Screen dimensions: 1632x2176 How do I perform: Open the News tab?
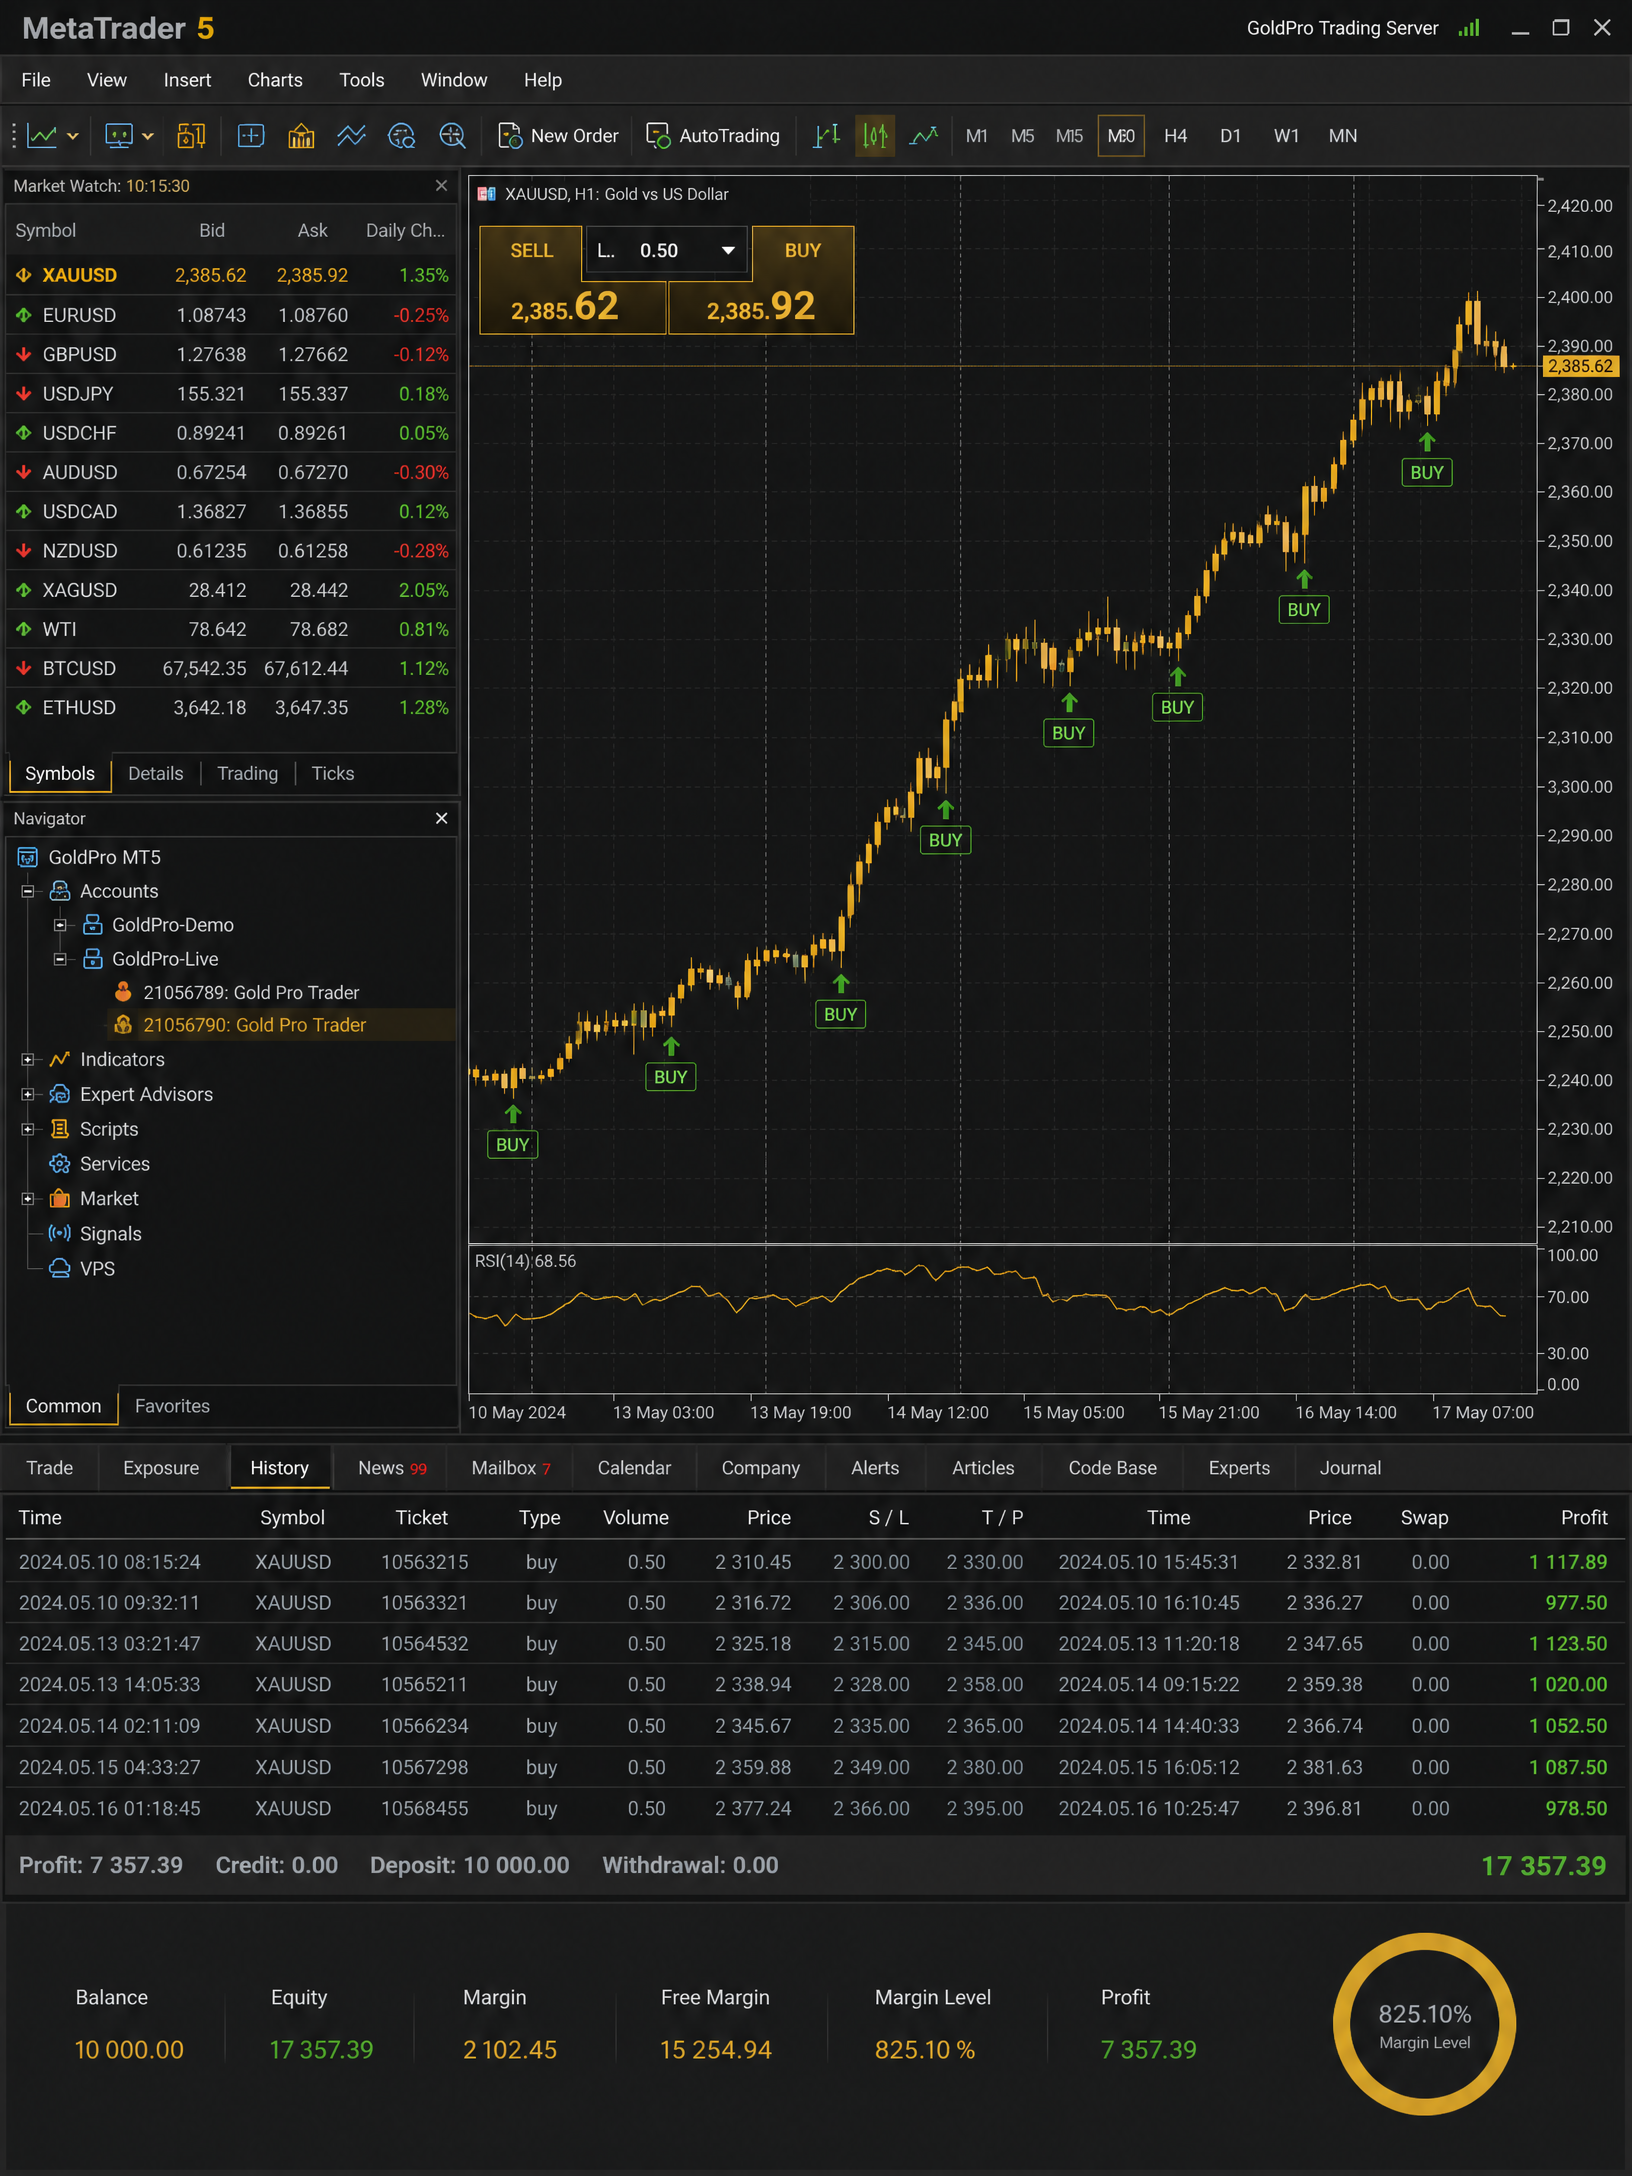tap(392, 1468)
